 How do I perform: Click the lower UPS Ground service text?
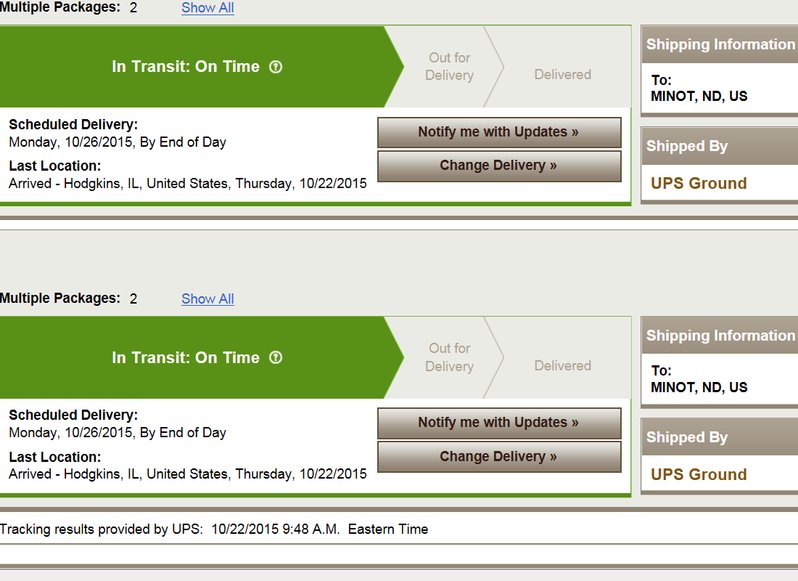point(699,474)
